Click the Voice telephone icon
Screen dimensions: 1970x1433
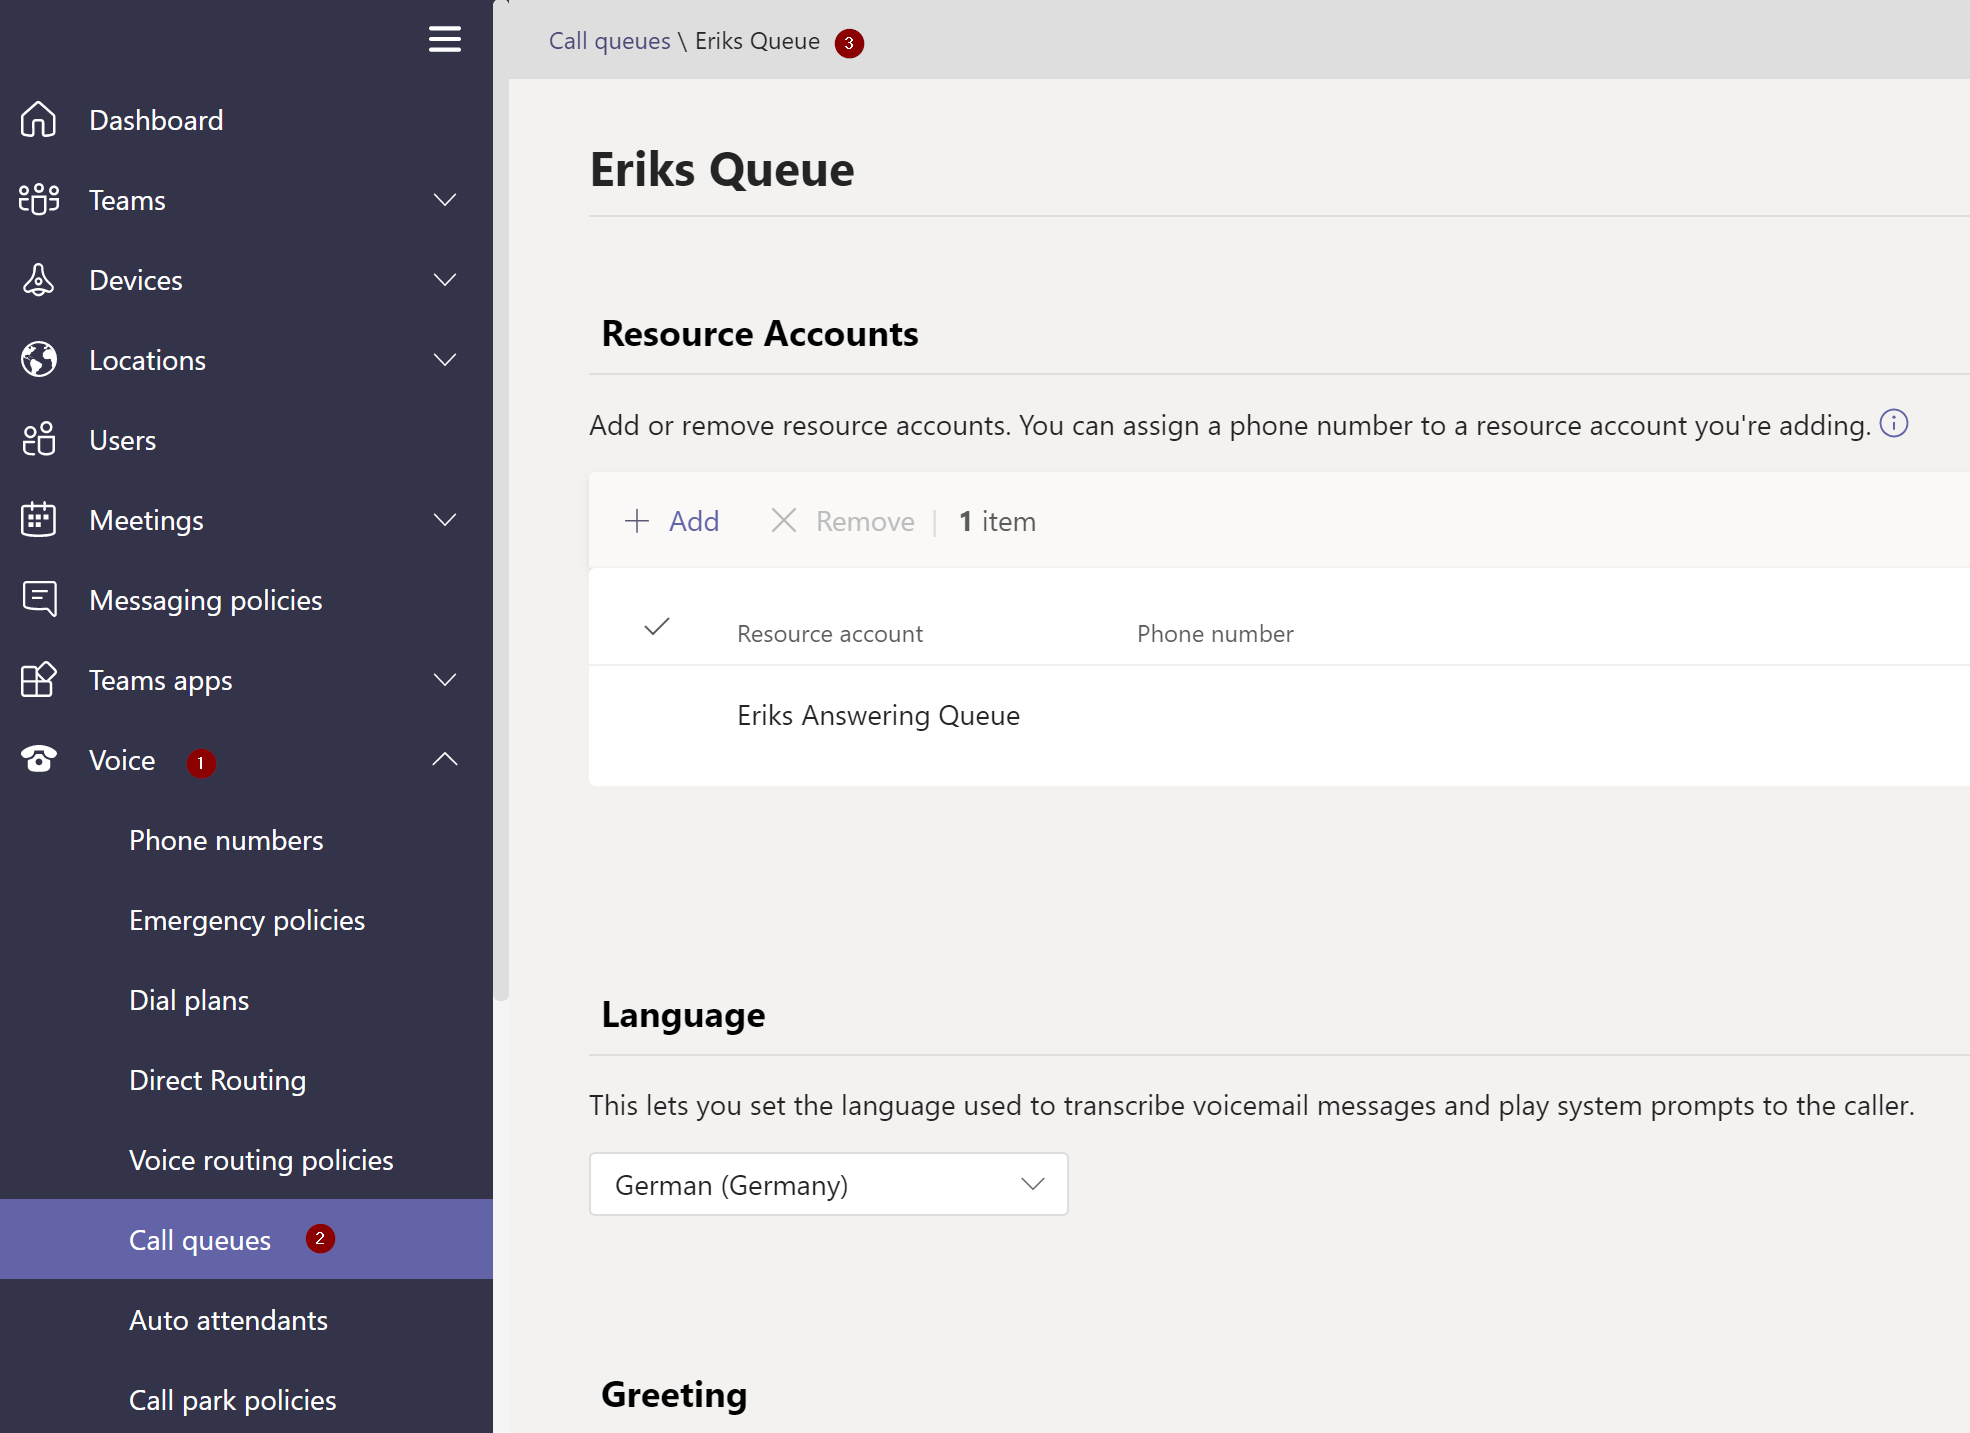pos(38,760)
